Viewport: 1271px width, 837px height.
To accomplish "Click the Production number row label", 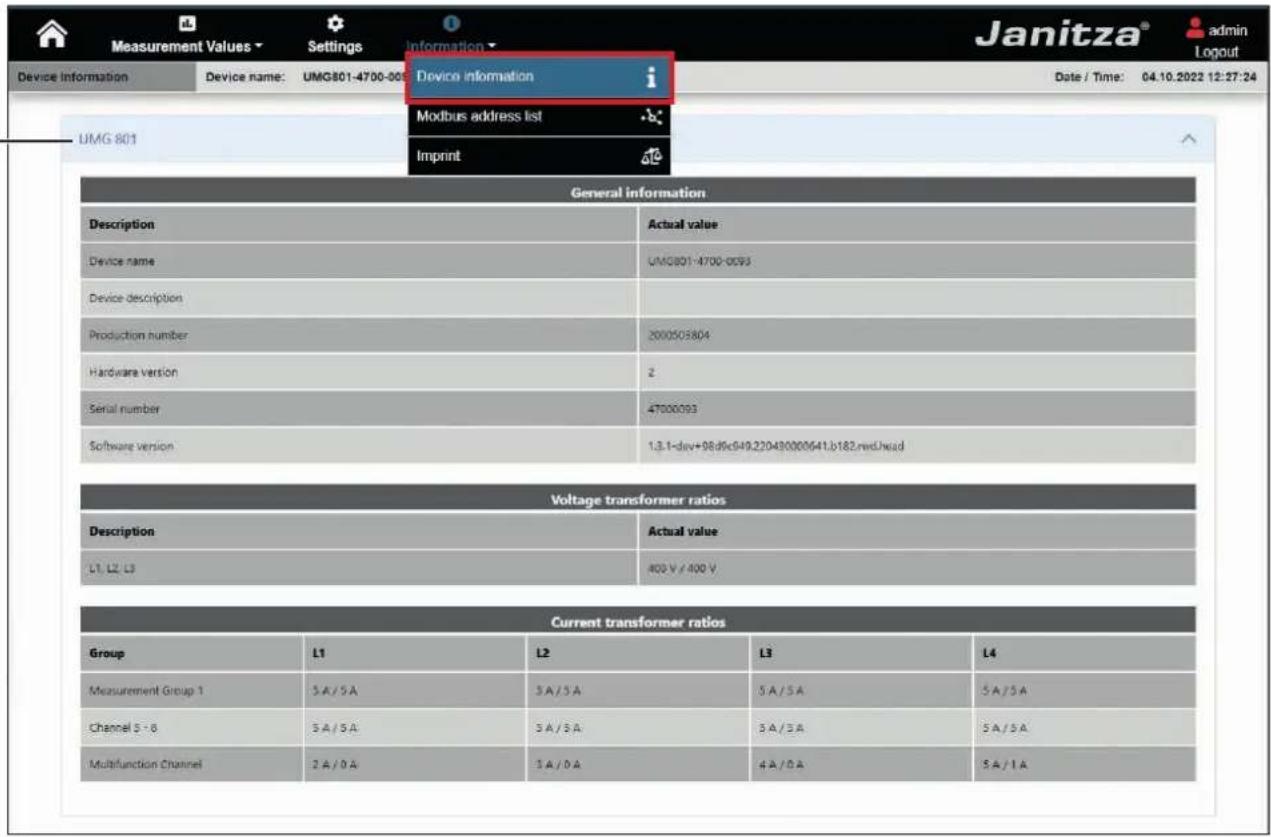I will (x=139, y=335).
